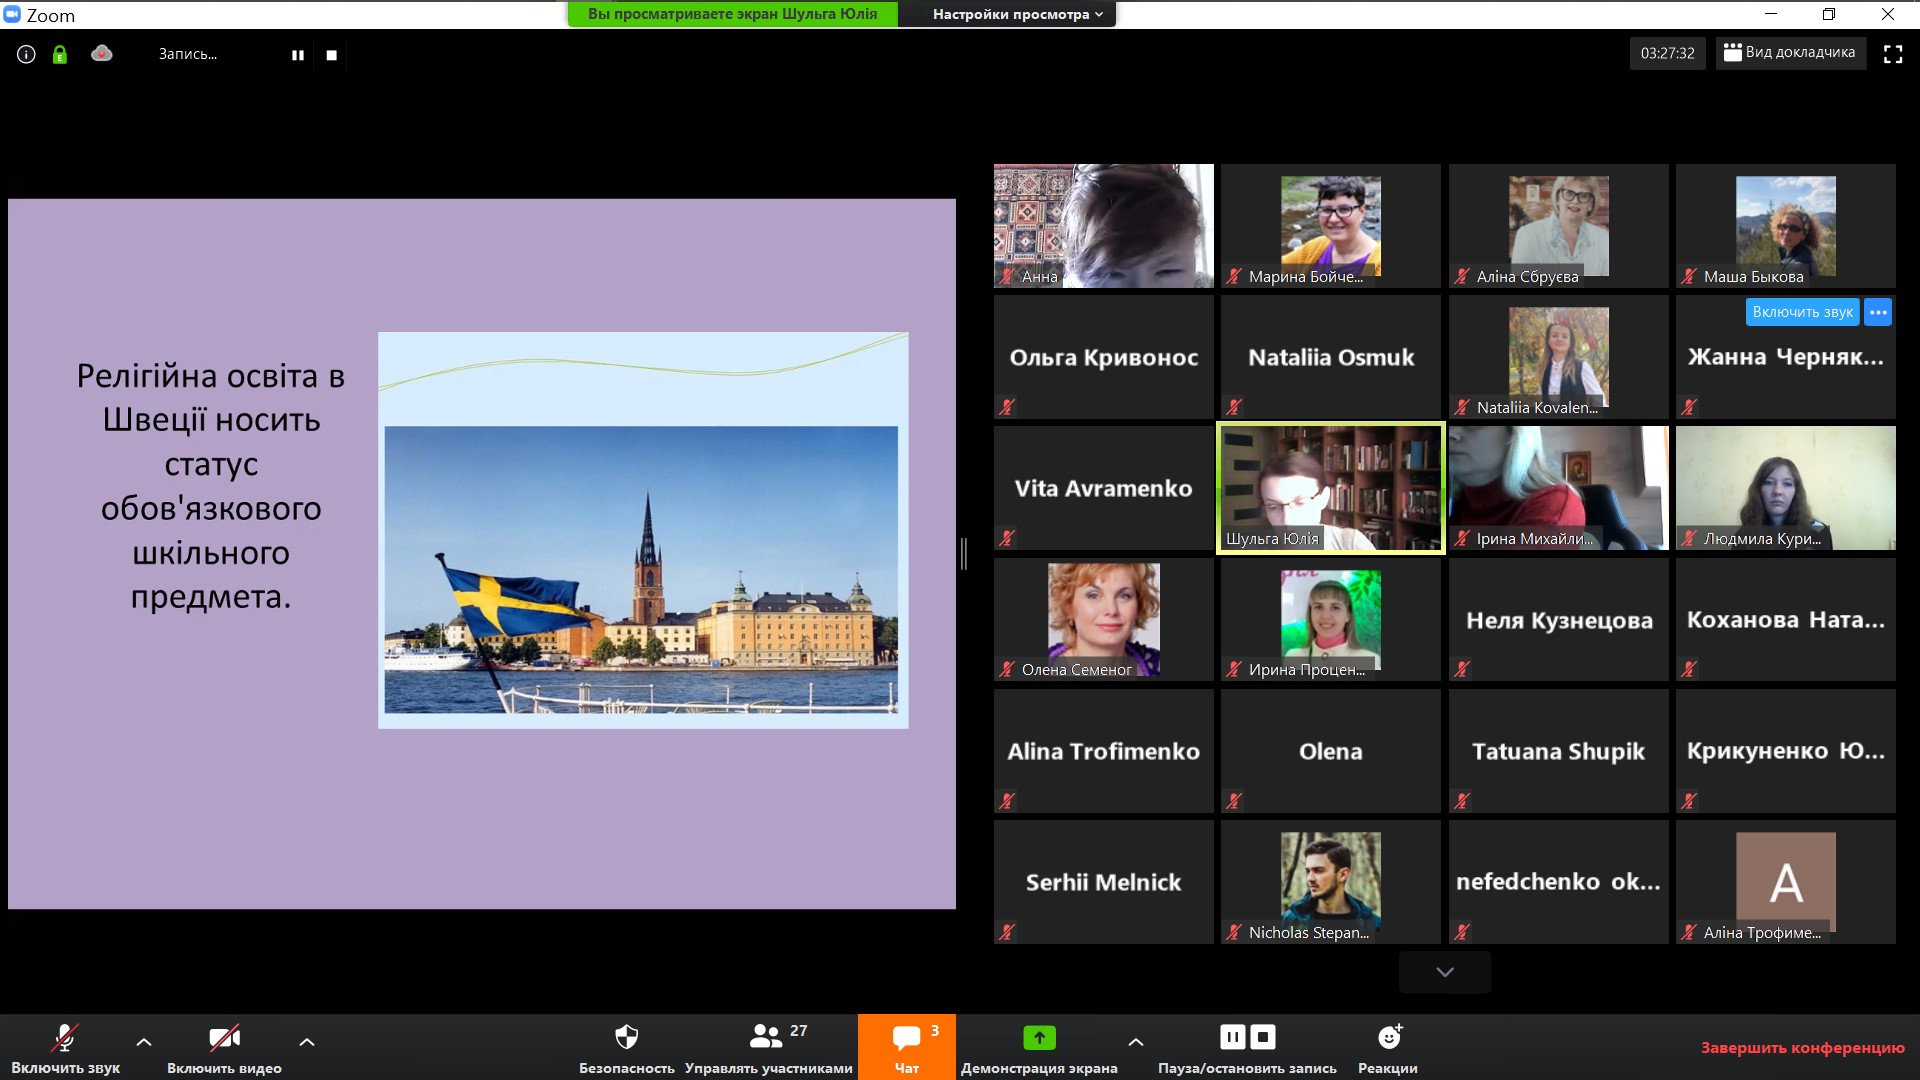
Task: Click the Sweden flag photo on shared slide
Action: click(x=641, y=569)
